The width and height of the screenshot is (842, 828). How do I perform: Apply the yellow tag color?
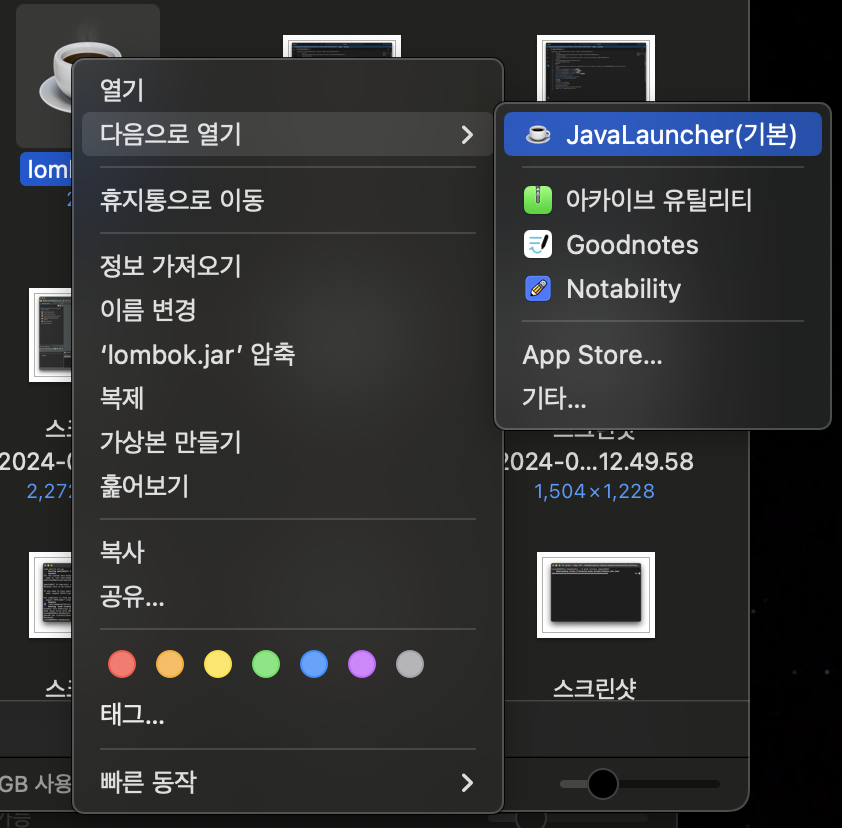[x=218, y=664]
